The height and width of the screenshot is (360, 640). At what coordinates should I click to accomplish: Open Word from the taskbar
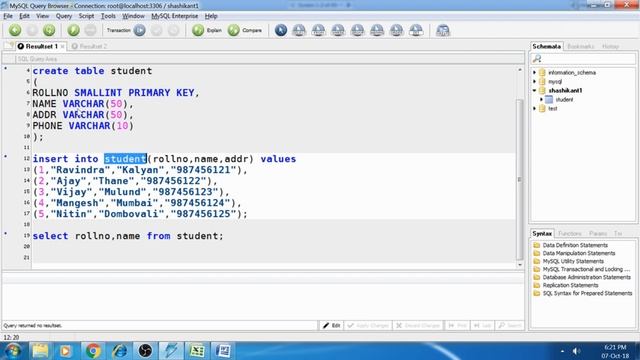point(223,351)
